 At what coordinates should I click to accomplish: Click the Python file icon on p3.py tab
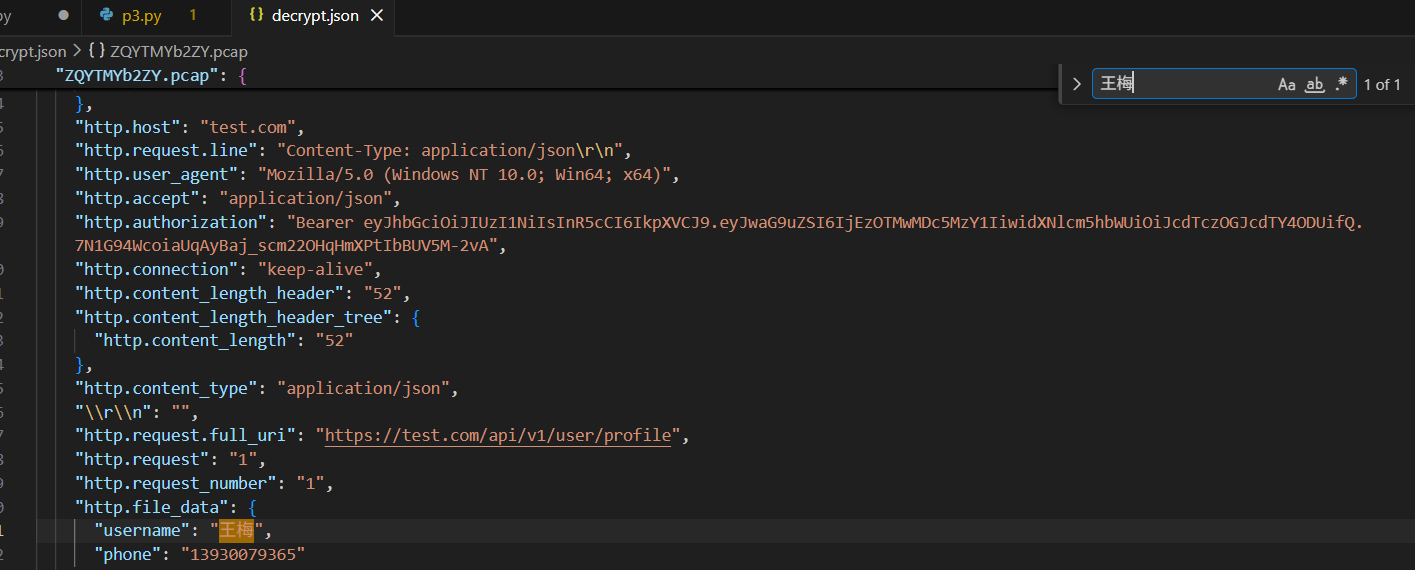(106, 16)
